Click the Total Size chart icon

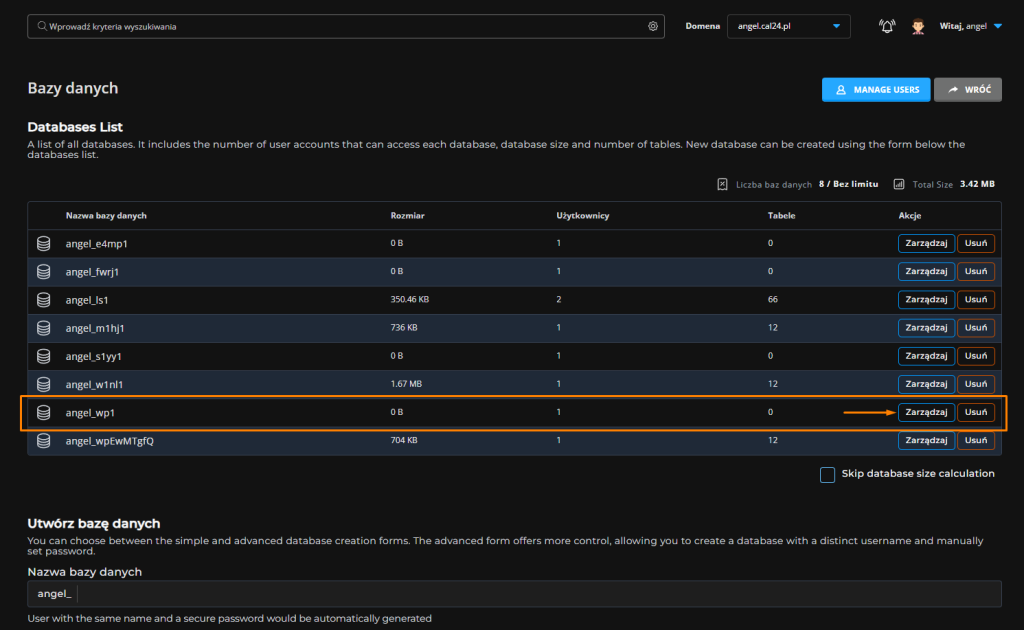(x=899, y=184)
